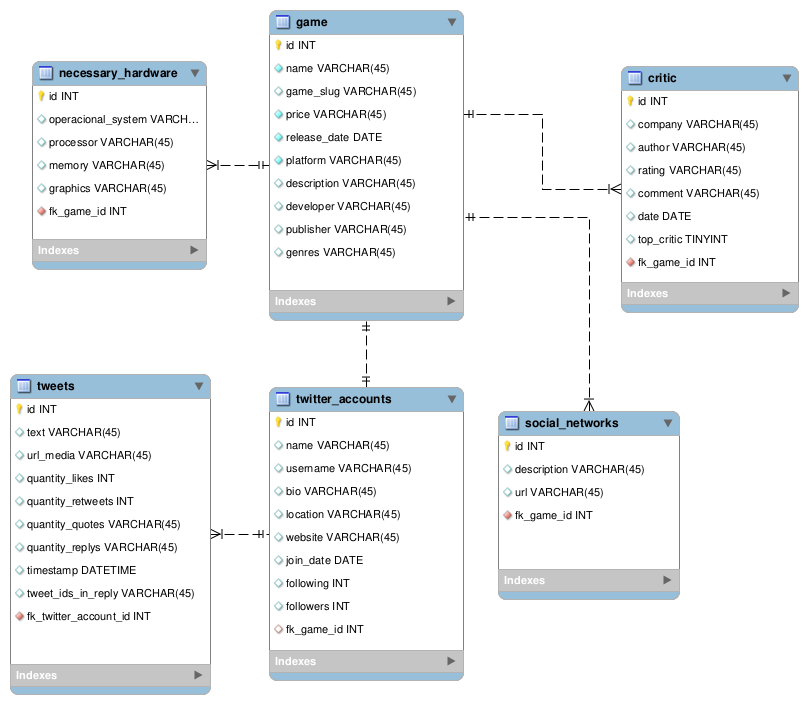This screenshot has width=808, height=704.
Task: Click the red diamond next to fk_twitter_account_id
Action: pos(19,616)
